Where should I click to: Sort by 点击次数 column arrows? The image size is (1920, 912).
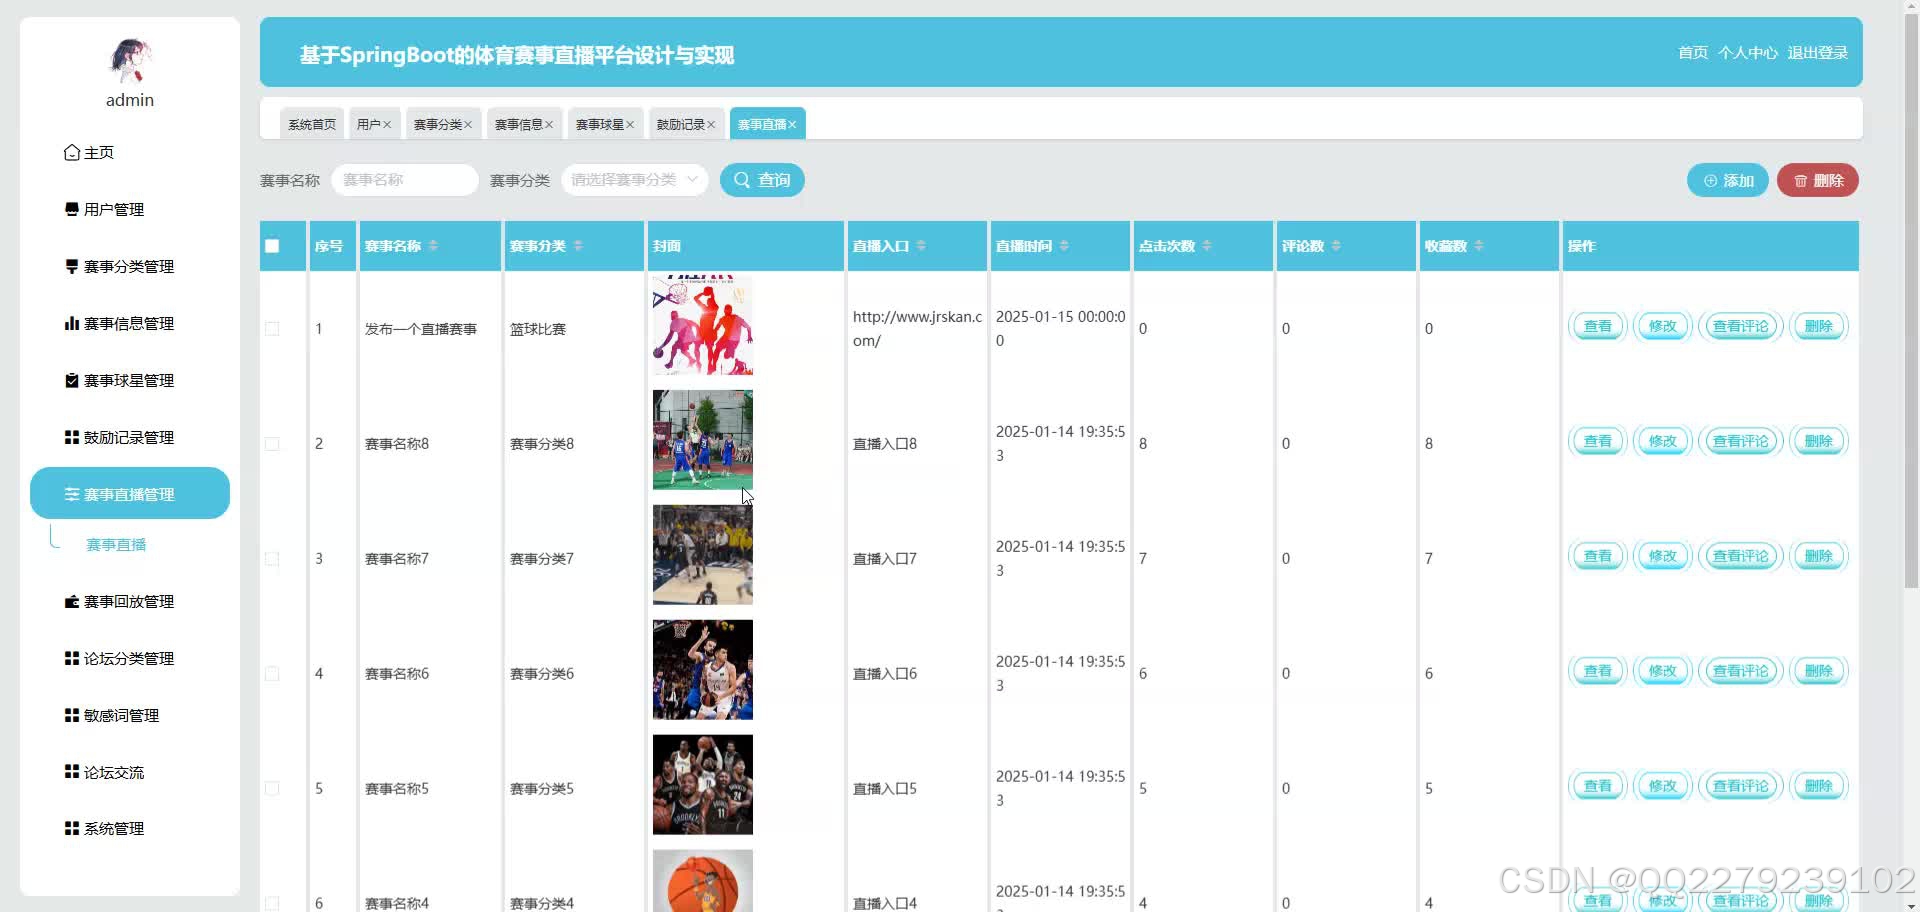[x=1207, y=246]
